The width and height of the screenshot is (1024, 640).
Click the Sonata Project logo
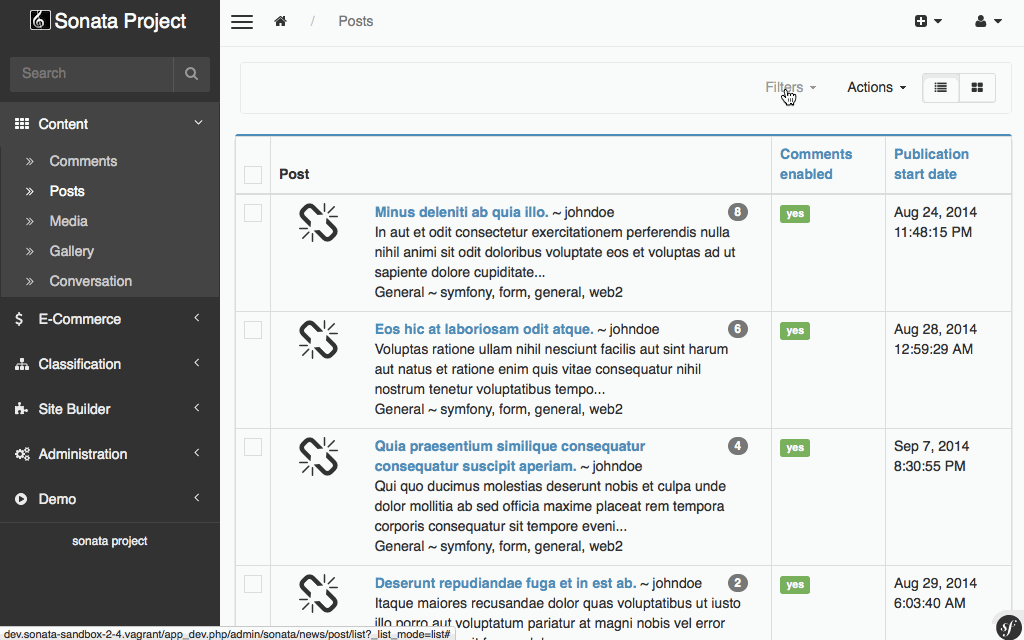click(109, 21)
